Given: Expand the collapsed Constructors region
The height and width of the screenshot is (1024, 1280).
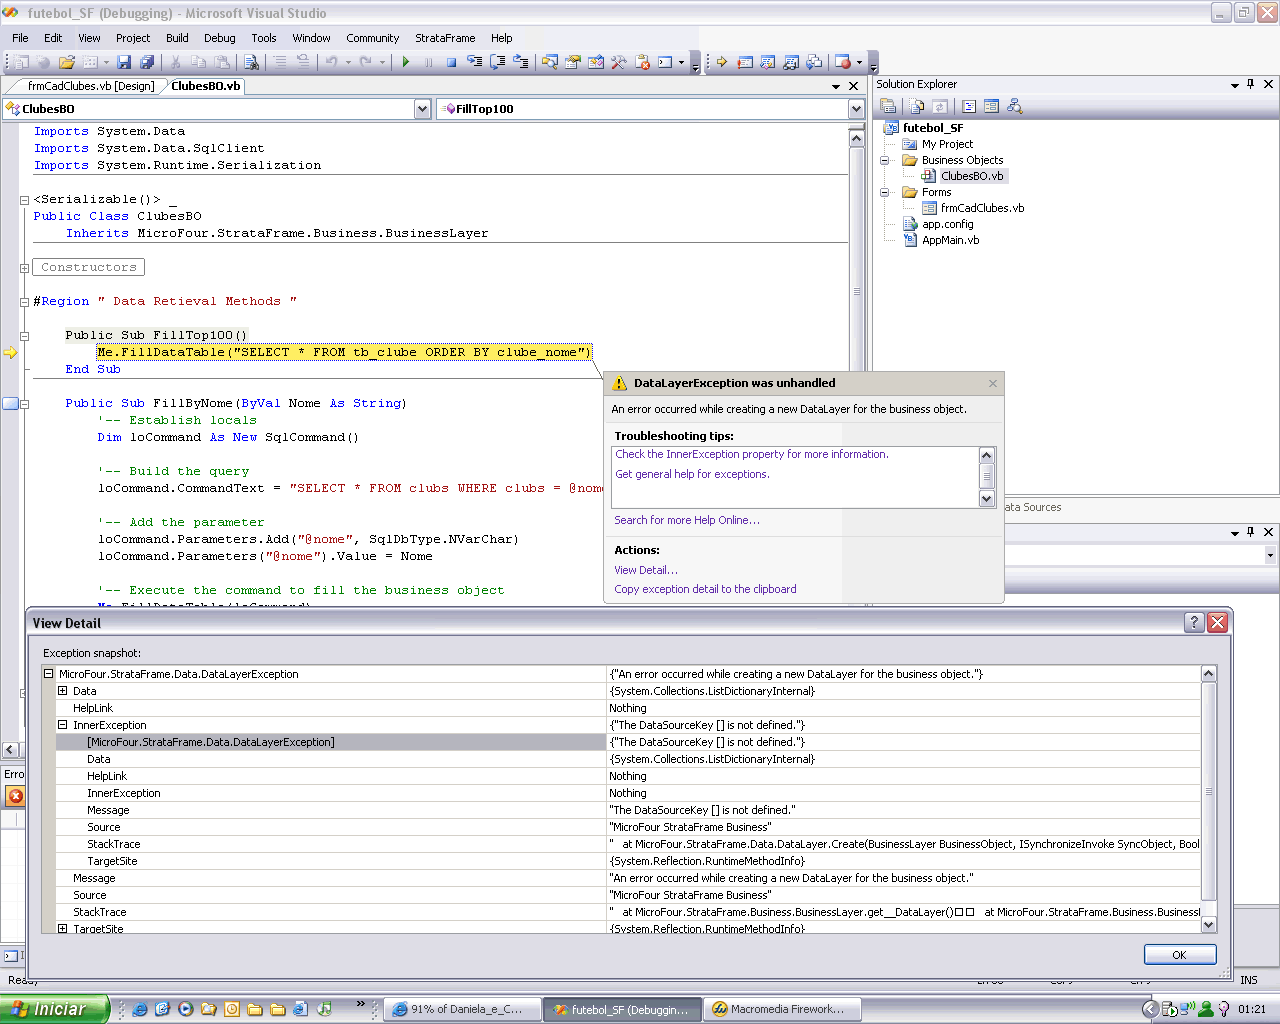Looking at the screenshot, I should 24,268.
